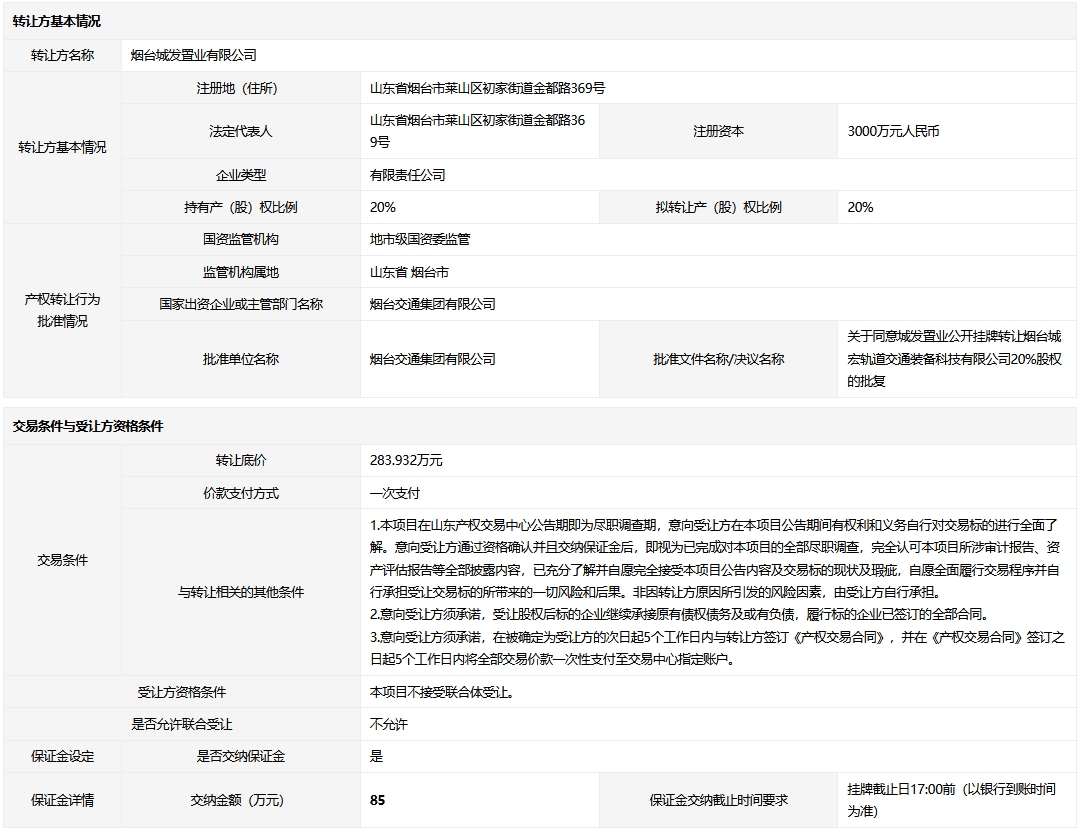1080x832 pixels.
Task: Click the 注册地（住所） address value
Action: 487,88
